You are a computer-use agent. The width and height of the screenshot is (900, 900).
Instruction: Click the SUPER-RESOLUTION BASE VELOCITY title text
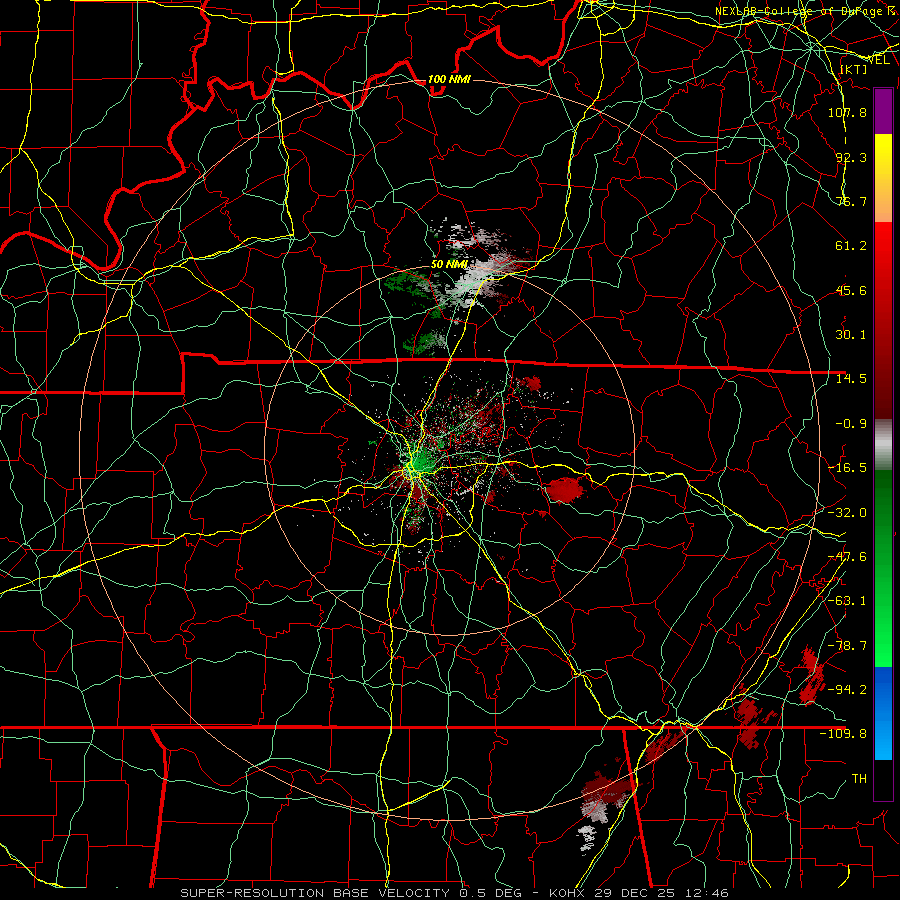tap(315, 893)
